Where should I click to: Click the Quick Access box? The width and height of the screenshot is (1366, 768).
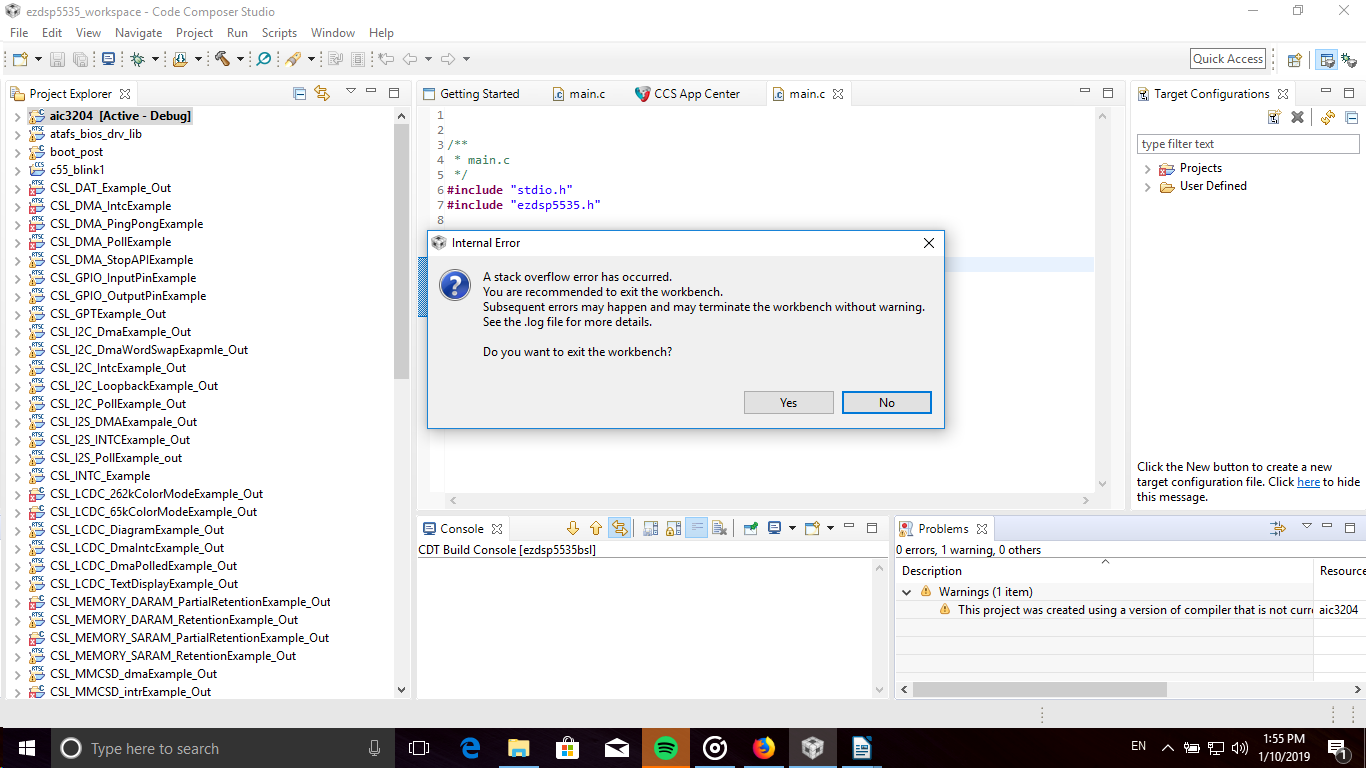point(1228,59)
